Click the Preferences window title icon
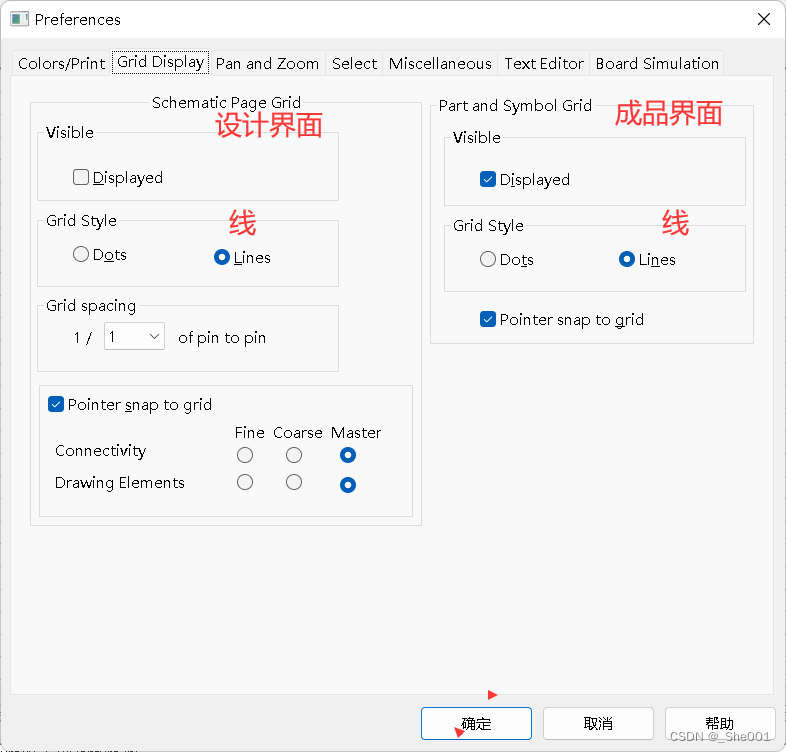Viewport: 786px width, 752px height. [19, 19]
